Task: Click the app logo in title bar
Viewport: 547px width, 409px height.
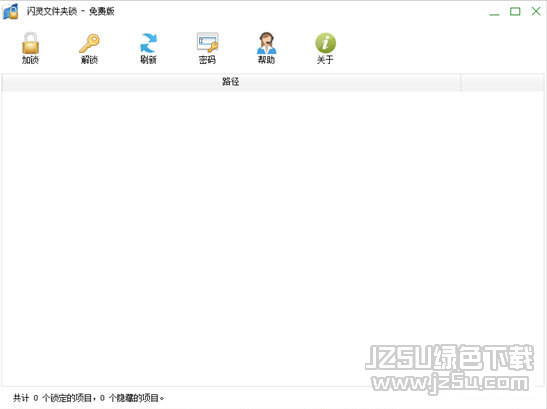Action: coord(10,12)
